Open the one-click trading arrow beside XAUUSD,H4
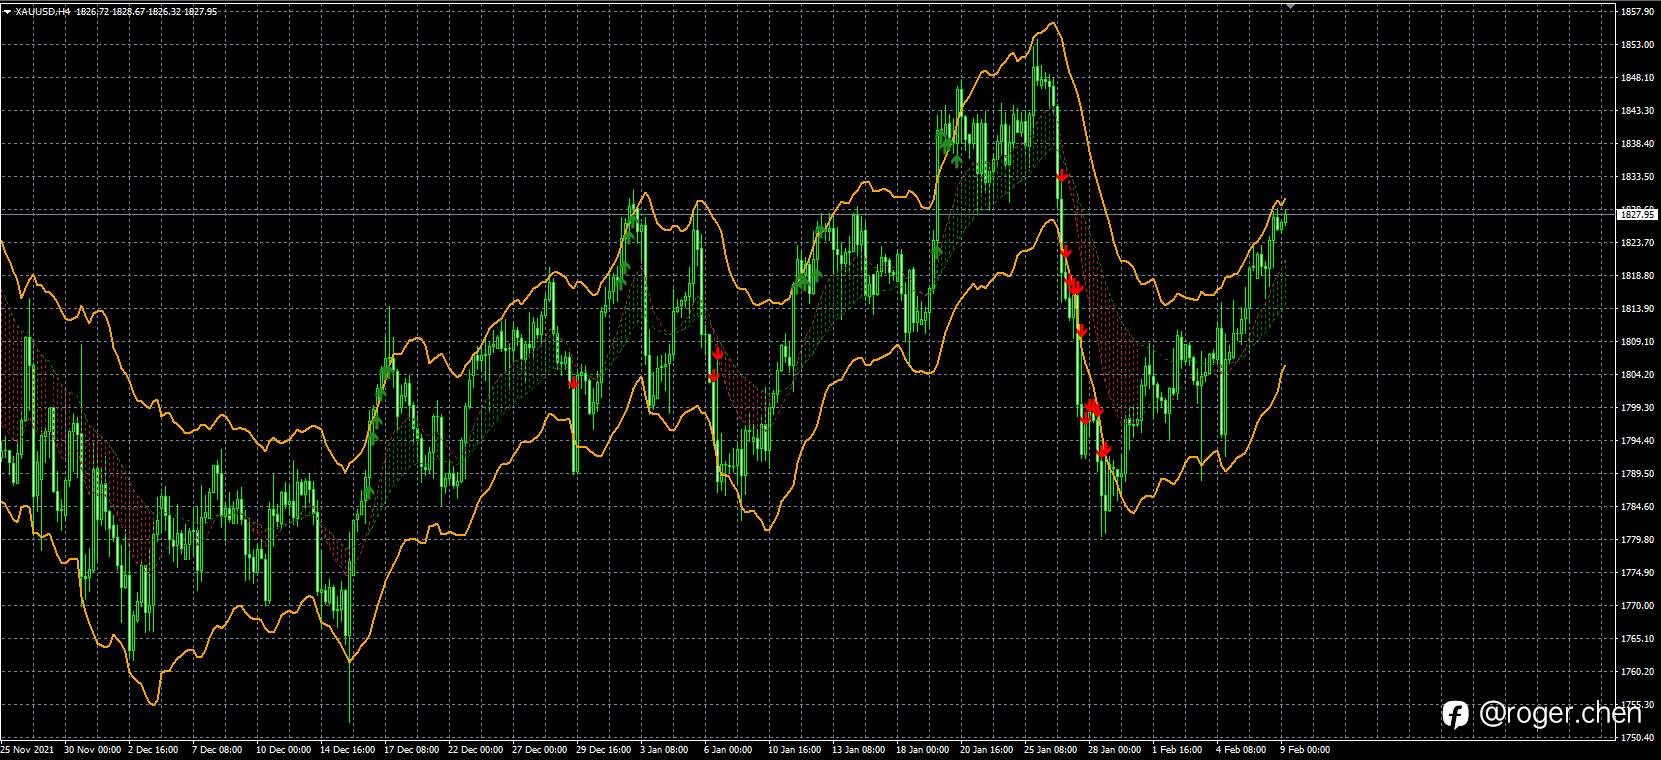Screen dimensions: 1661x760 8,11
